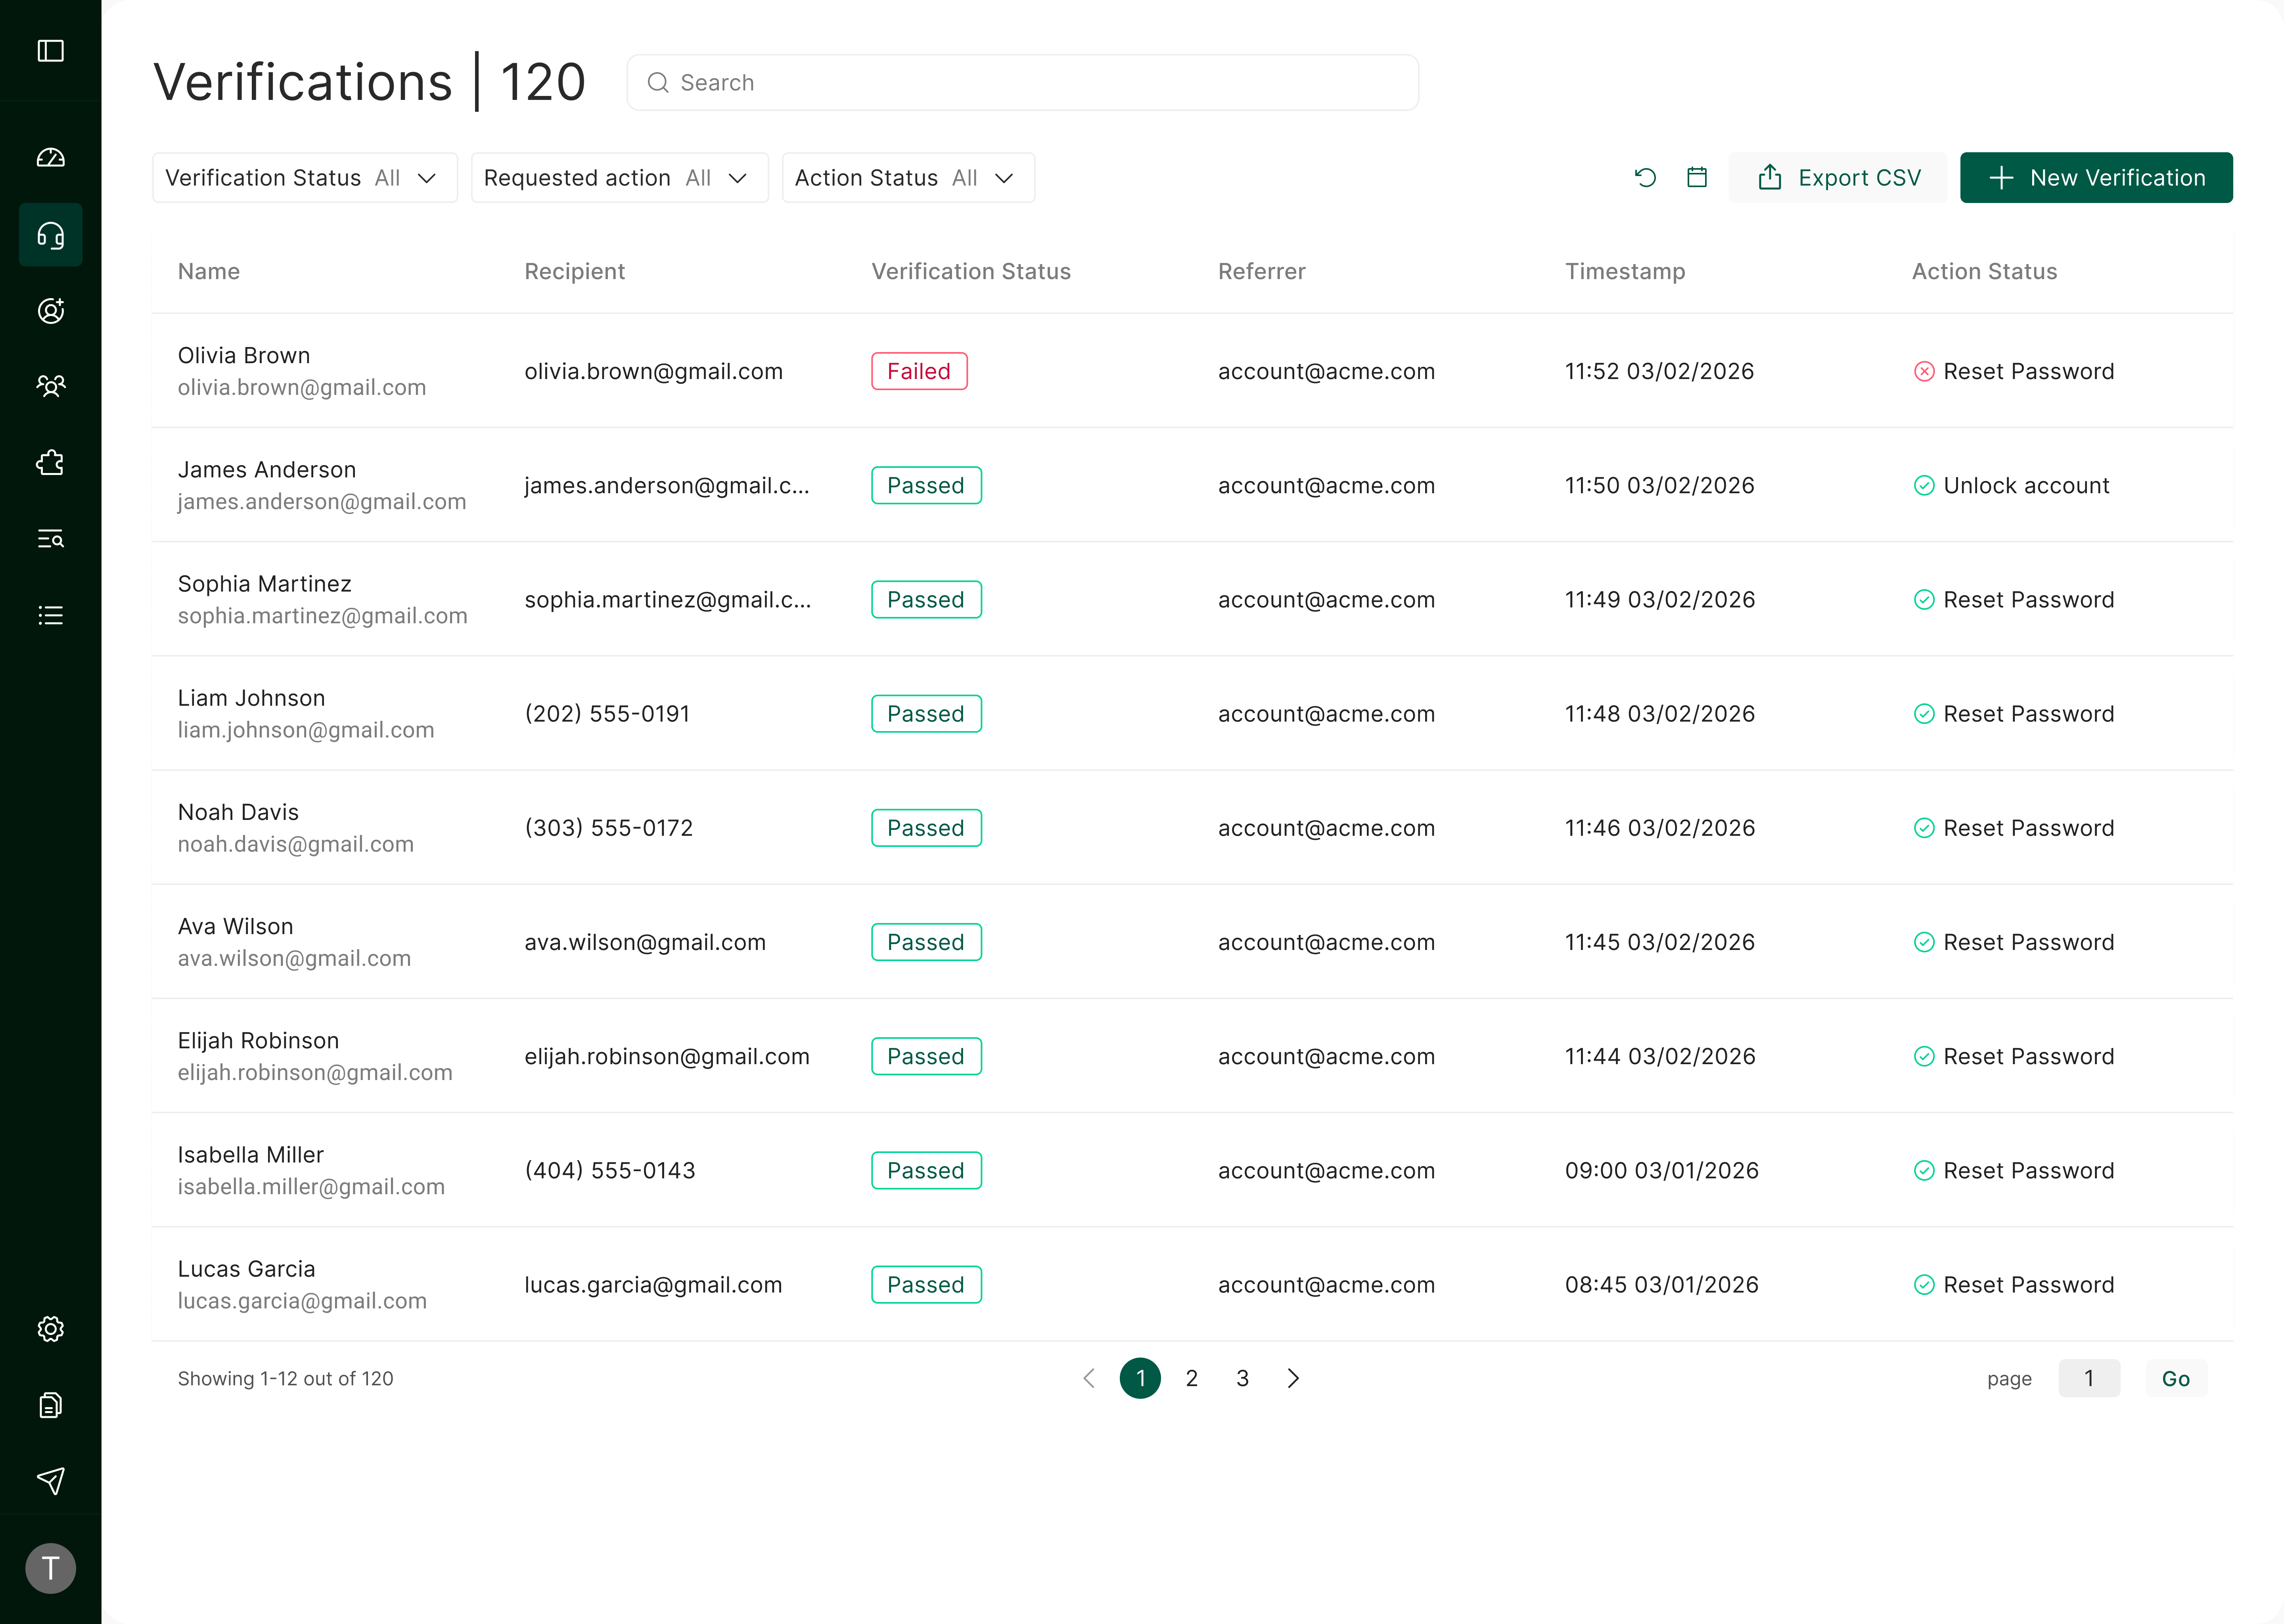The width and height of the screenshot is (2284, 1624).
Task: Click Export CSV button
Action: point(1838,178)
